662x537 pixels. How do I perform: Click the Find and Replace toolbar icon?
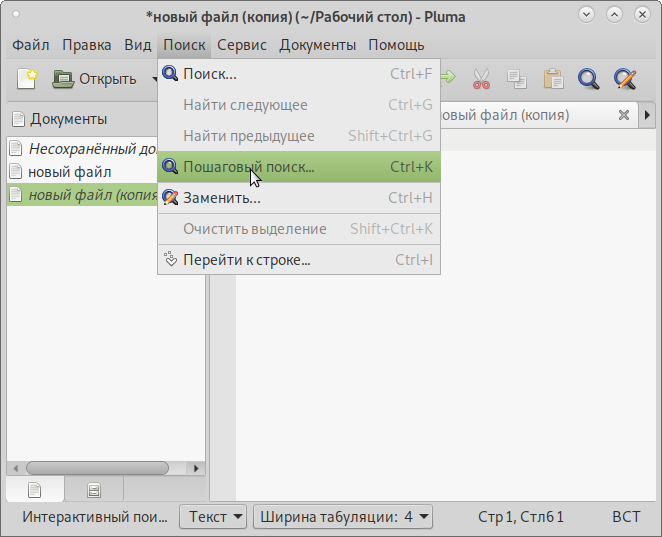point(625,79)
